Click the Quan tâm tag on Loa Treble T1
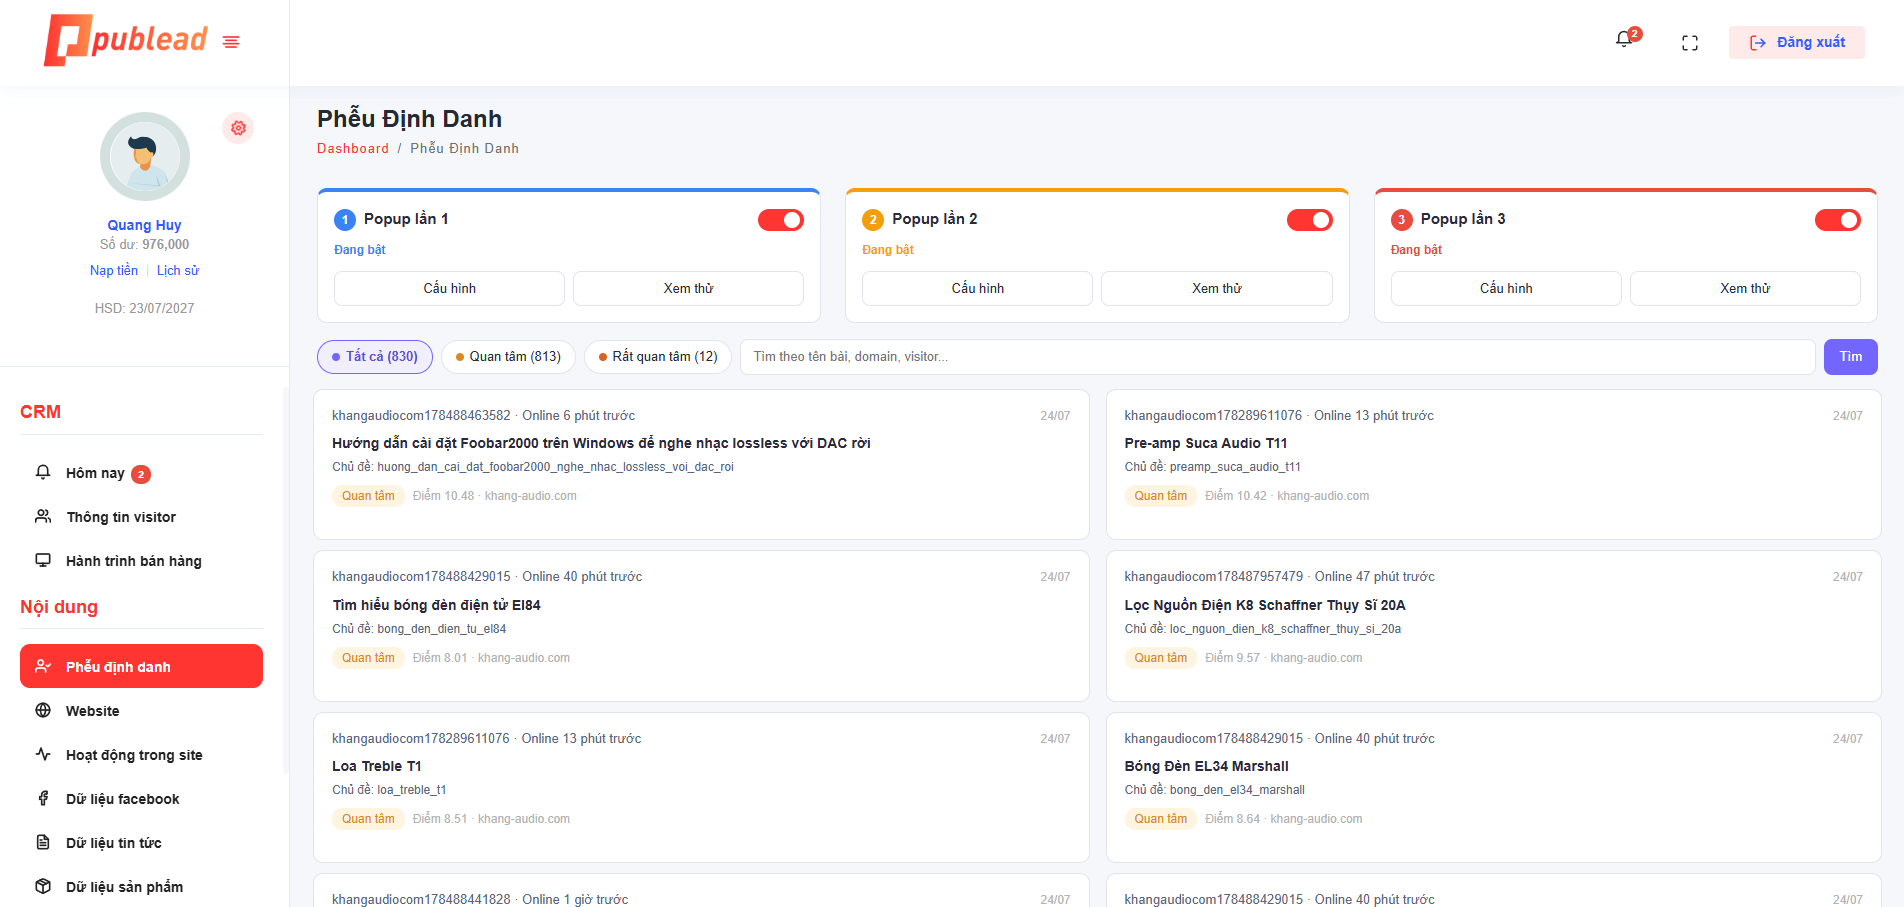Screen dimensions: 1904x907 (368, 819)
